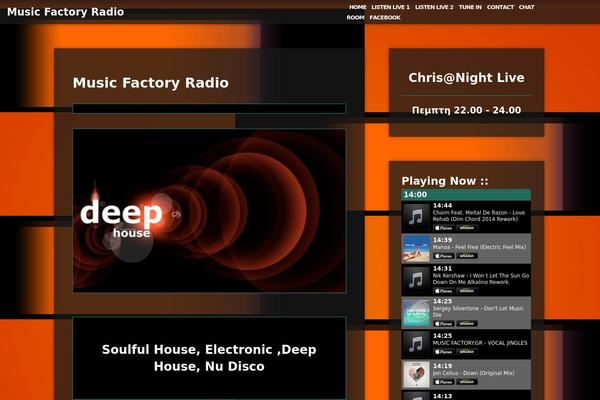The height and width of the screenshot is (400, 600).
Task: Click the 'Sergey Silvertone - Don't Let Music Die' title
Action: click(x=478, y=312)
